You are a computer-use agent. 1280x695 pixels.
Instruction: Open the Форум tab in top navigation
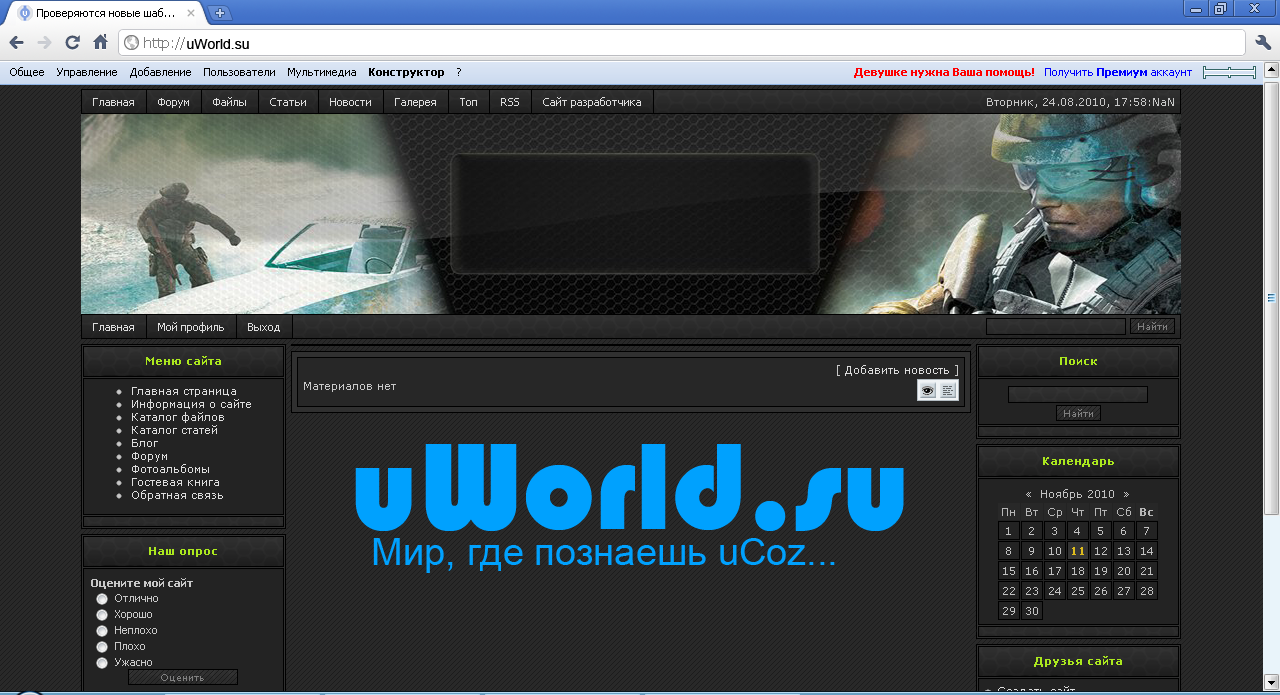[x=173, y=102]
